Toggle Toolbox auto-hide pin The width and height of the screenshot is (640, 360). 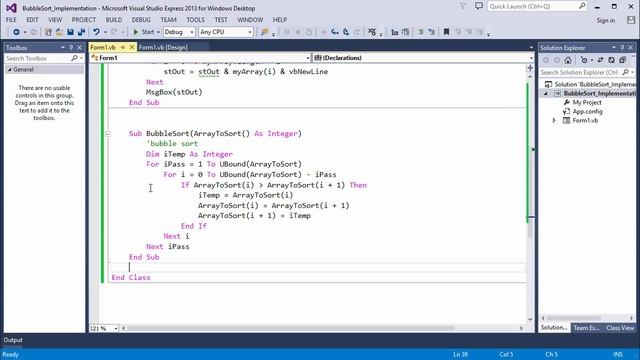pyautogui.click(x=71, y=47)
